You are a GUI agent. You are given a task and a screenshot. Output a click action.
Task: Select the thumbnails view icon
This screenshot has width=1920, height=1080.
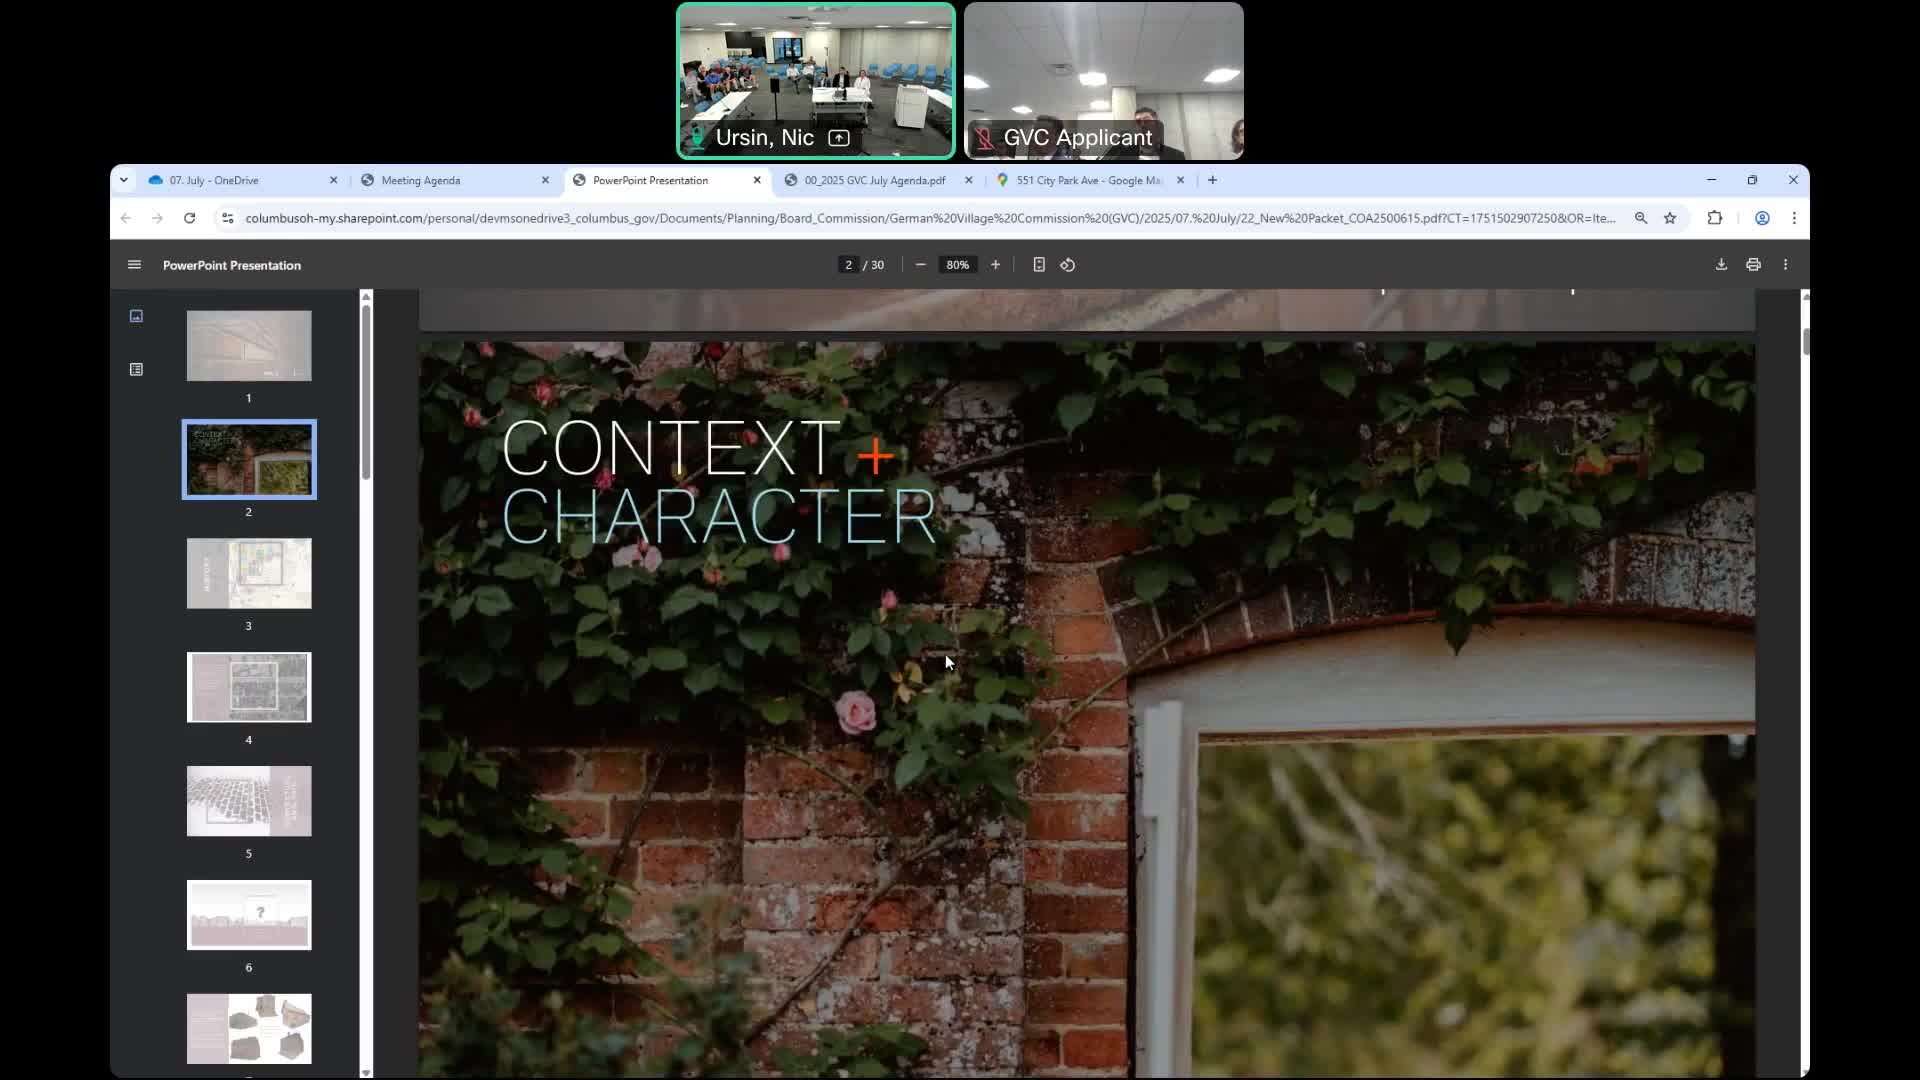(136, 316)
